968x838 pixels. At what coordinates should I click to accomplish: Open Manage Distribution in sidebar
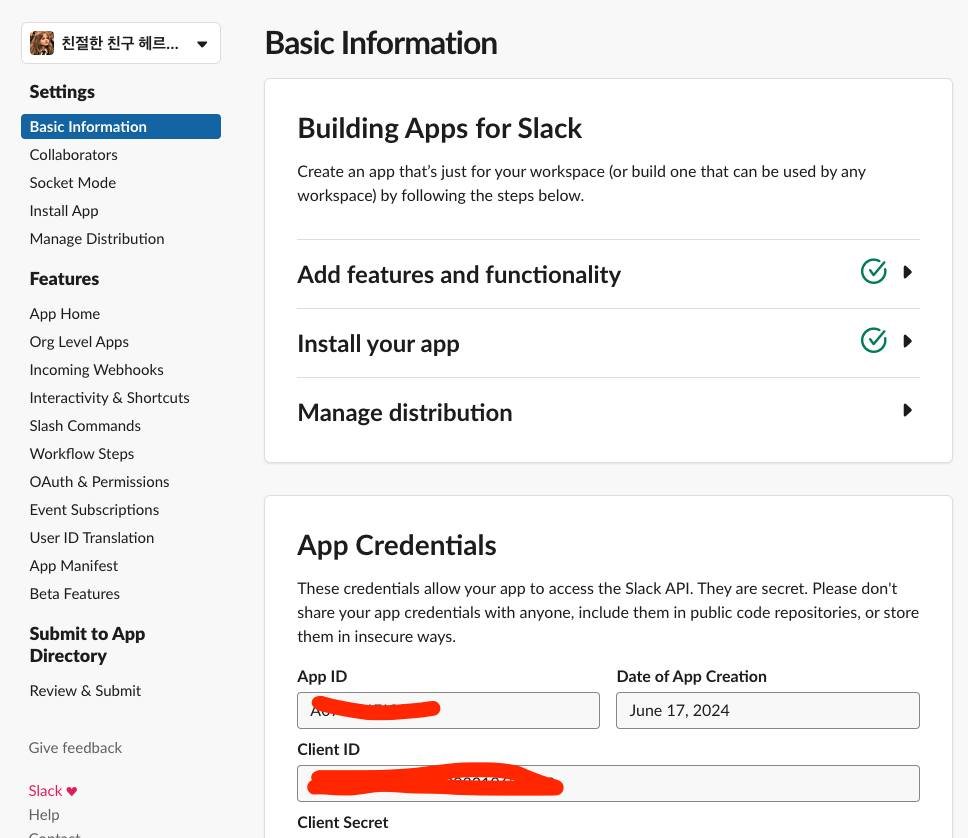[97, 239]
